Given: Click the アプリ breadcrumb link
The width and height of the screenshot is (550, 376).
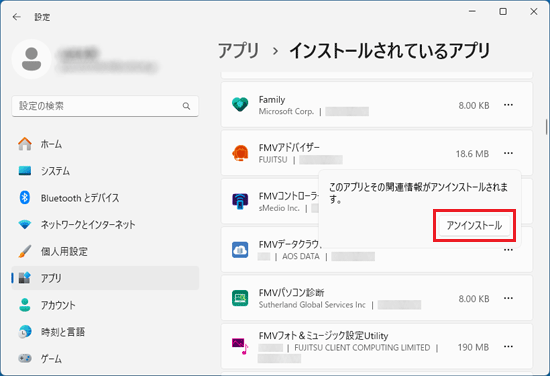Looking at the screenshot, I should pos(238,51).
